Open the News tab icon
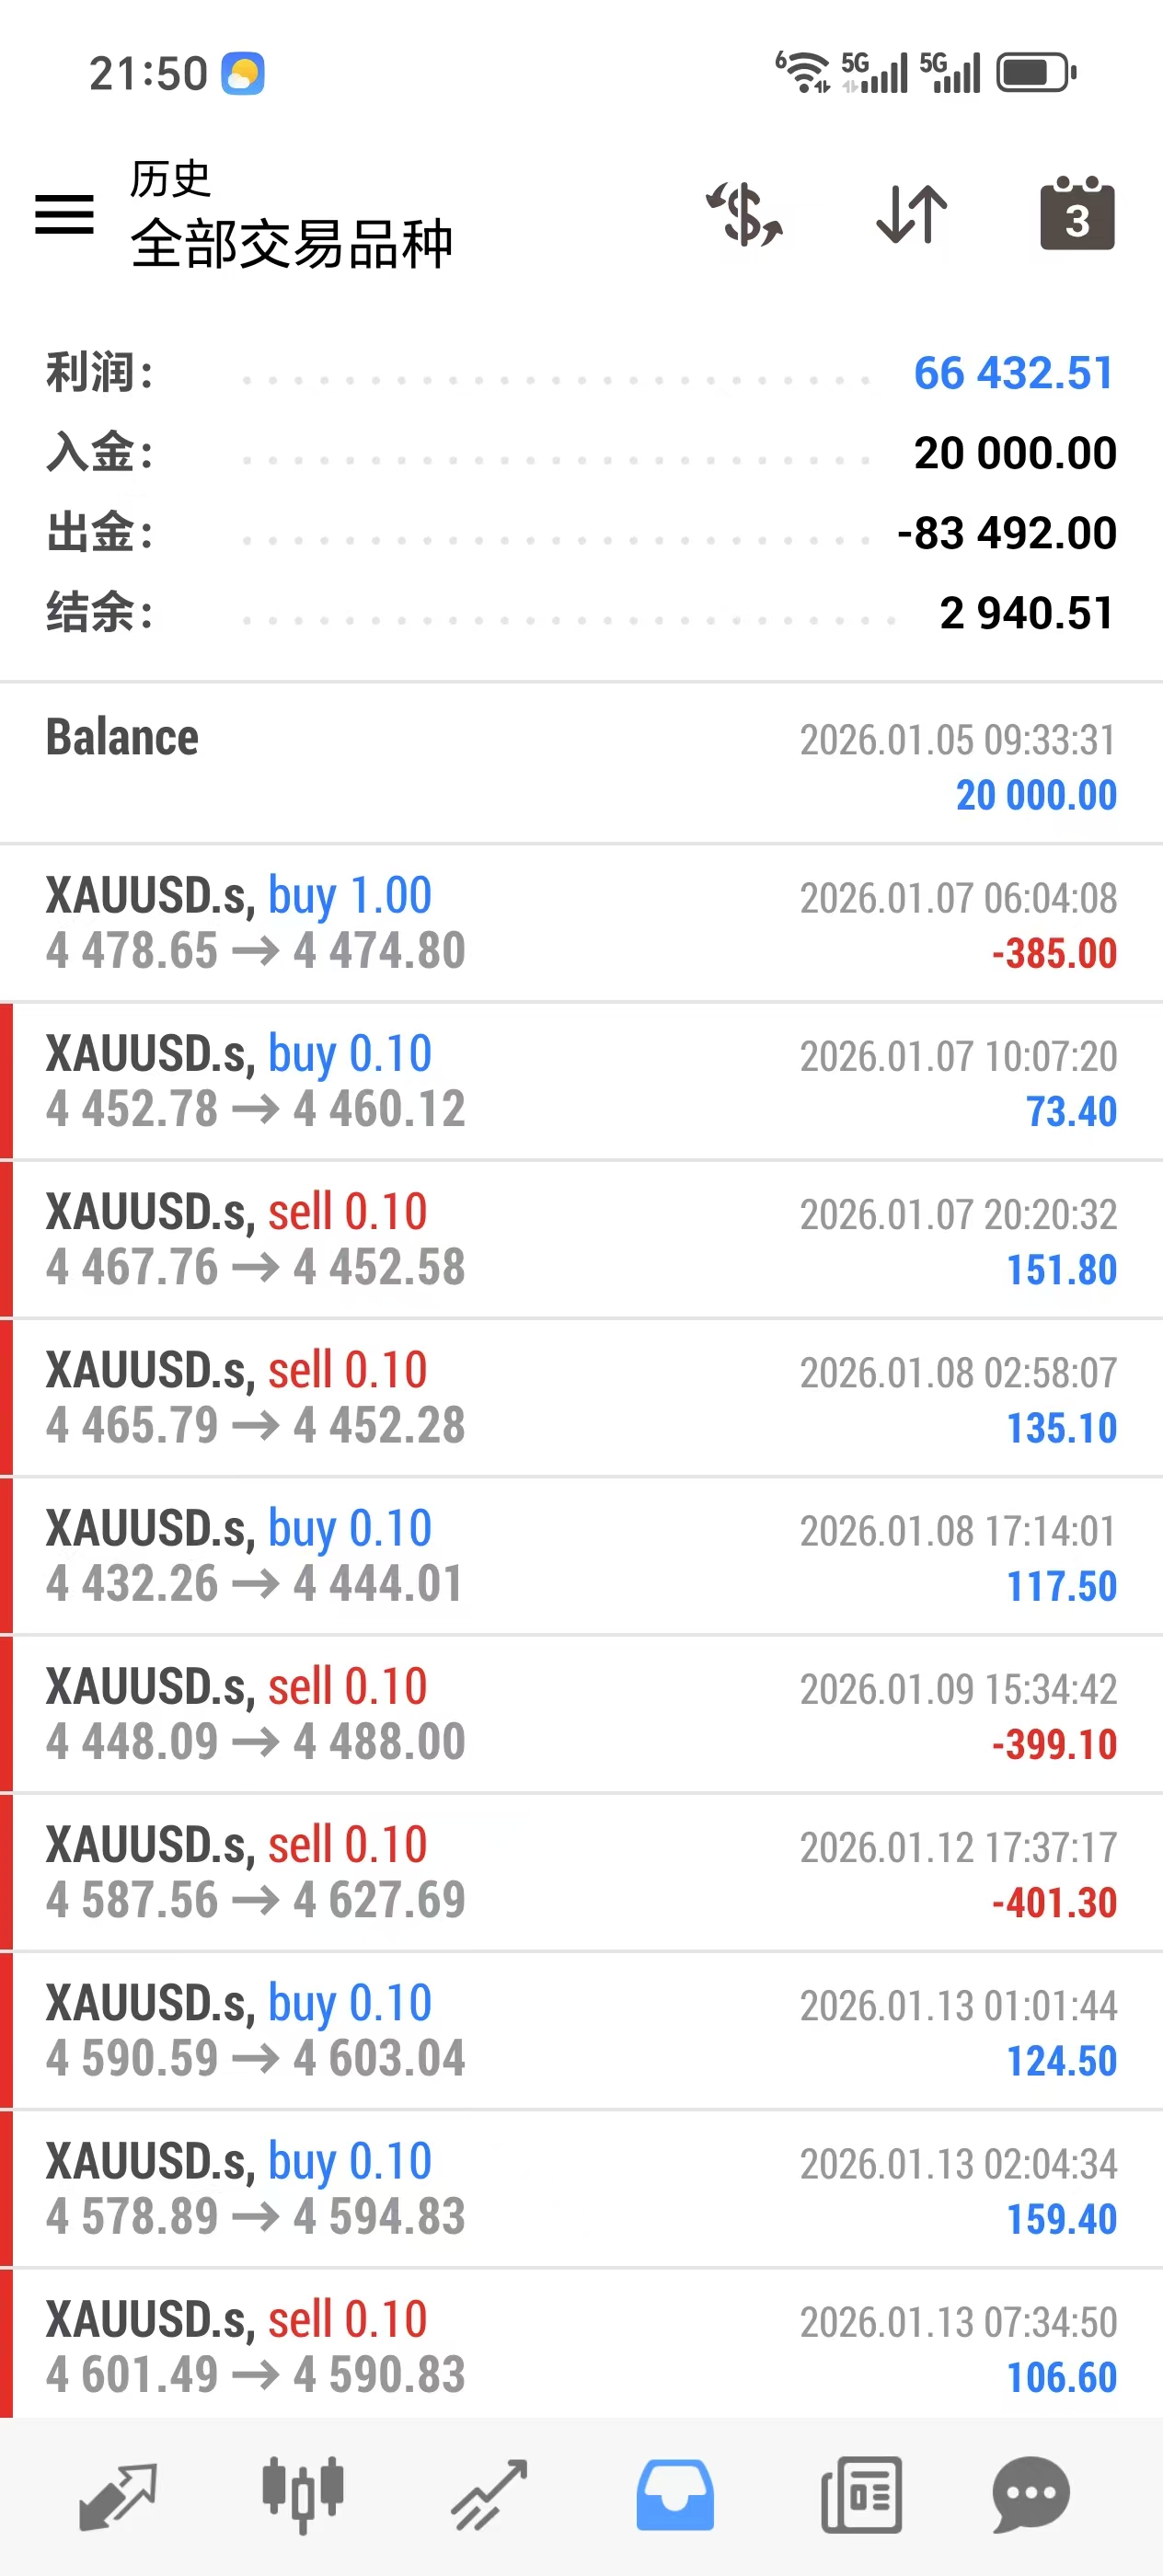 tap(861, 2496)
